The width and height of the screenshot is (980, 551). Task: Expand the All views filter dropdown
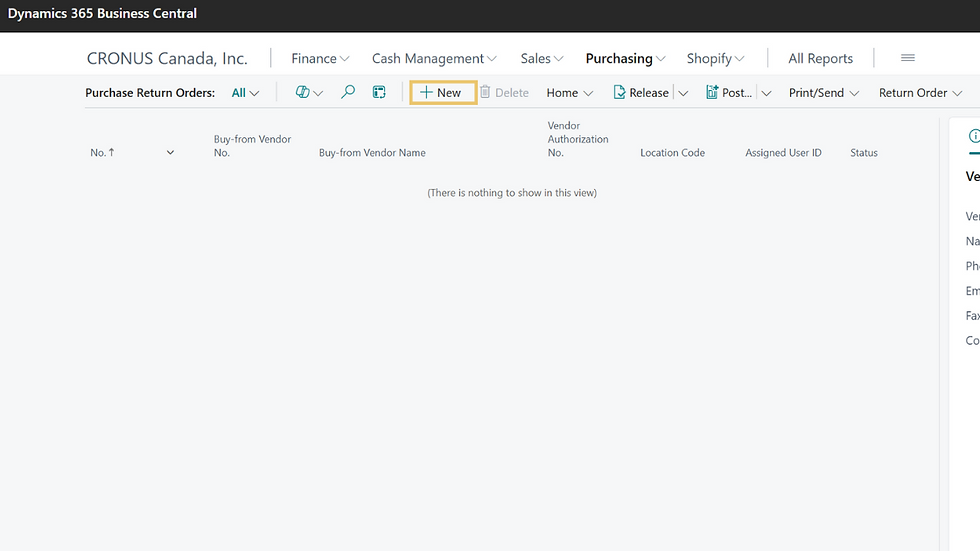pyautogui.click(x=245, y=92)
